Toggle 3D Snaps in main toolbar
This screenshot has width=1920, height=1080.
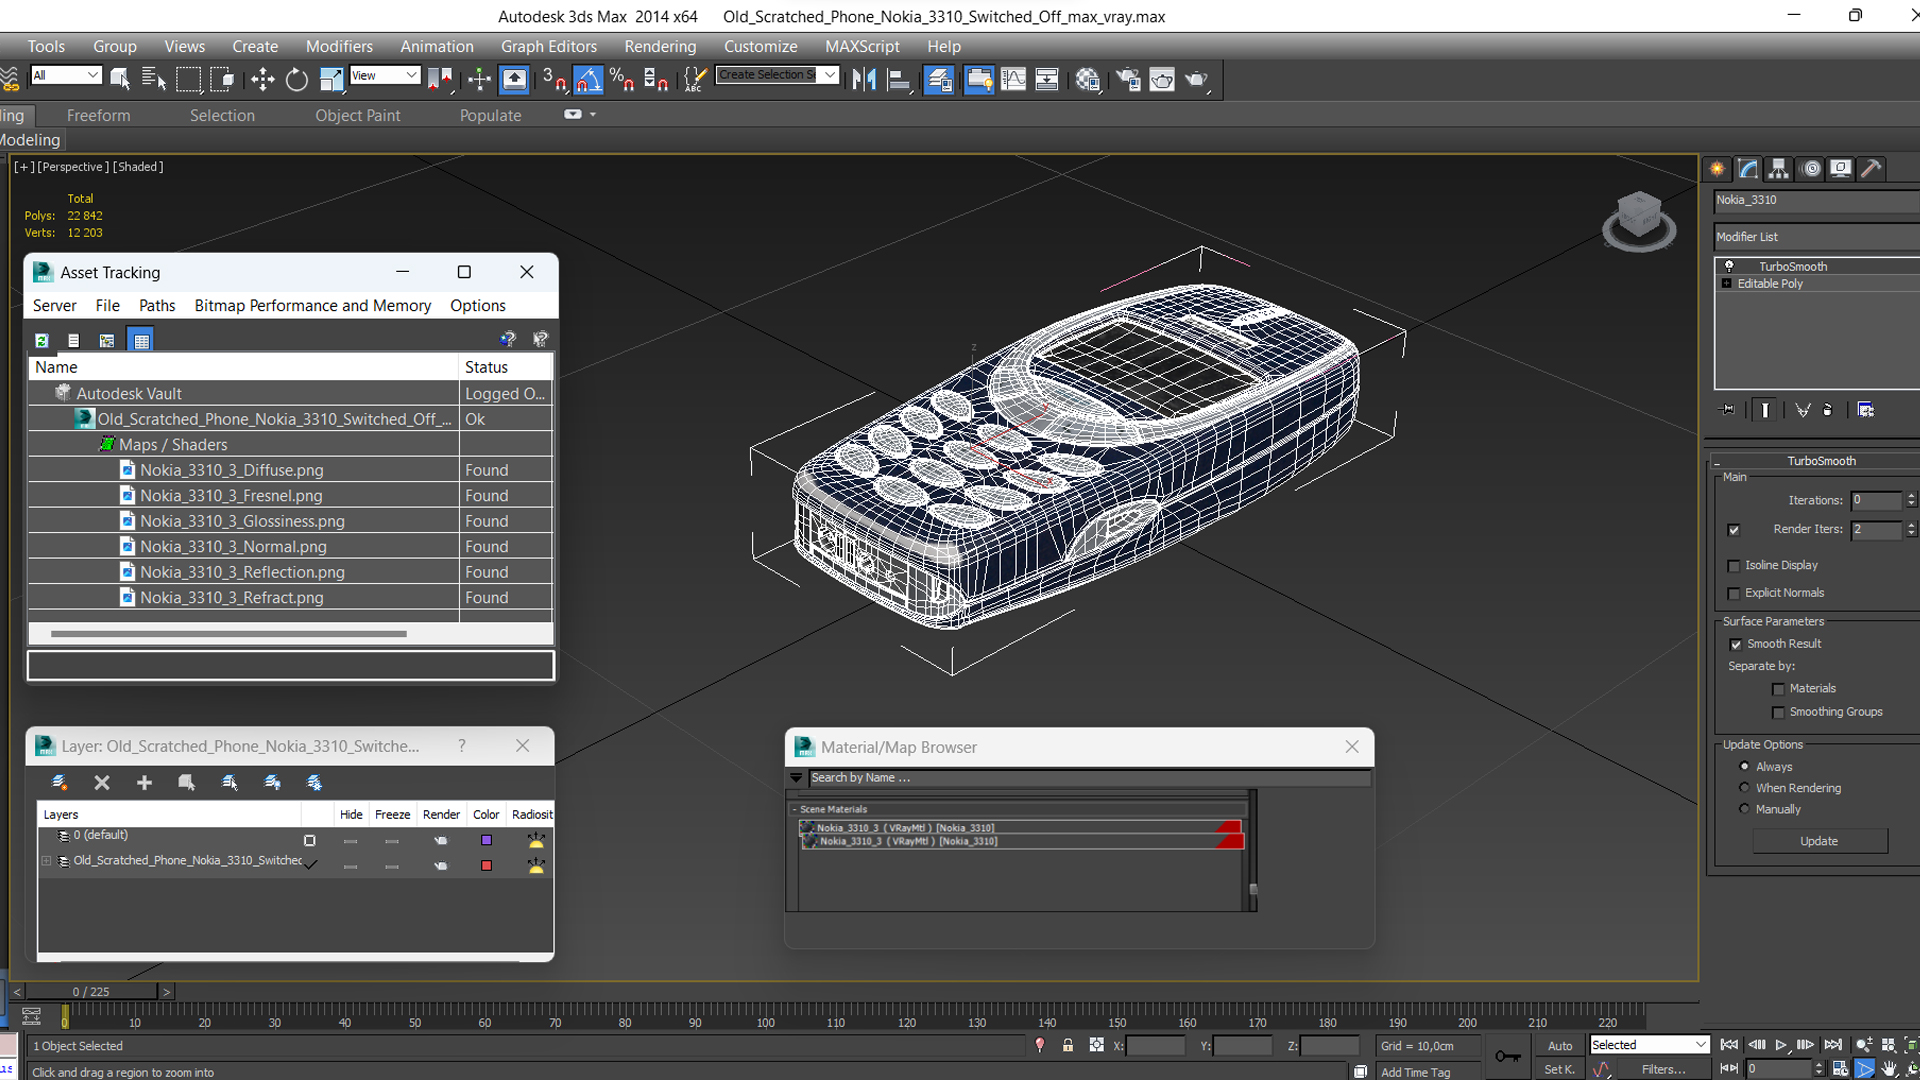coord(554,79)
